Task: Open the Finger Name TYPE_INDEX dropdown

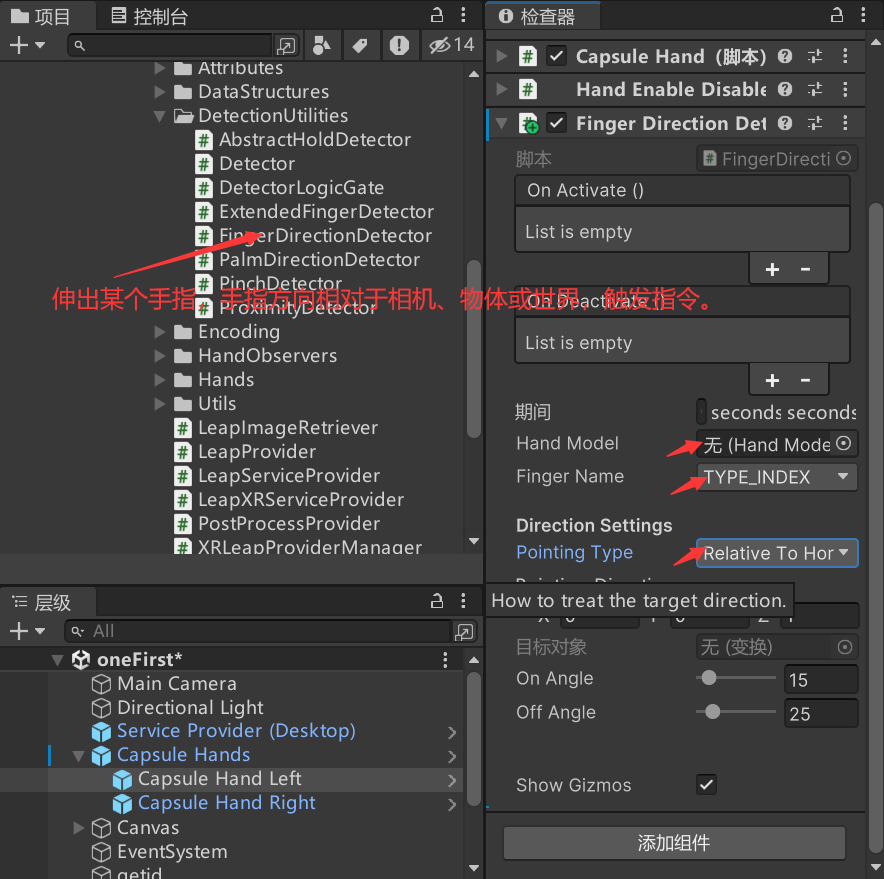Action: [x=777, y=477]
